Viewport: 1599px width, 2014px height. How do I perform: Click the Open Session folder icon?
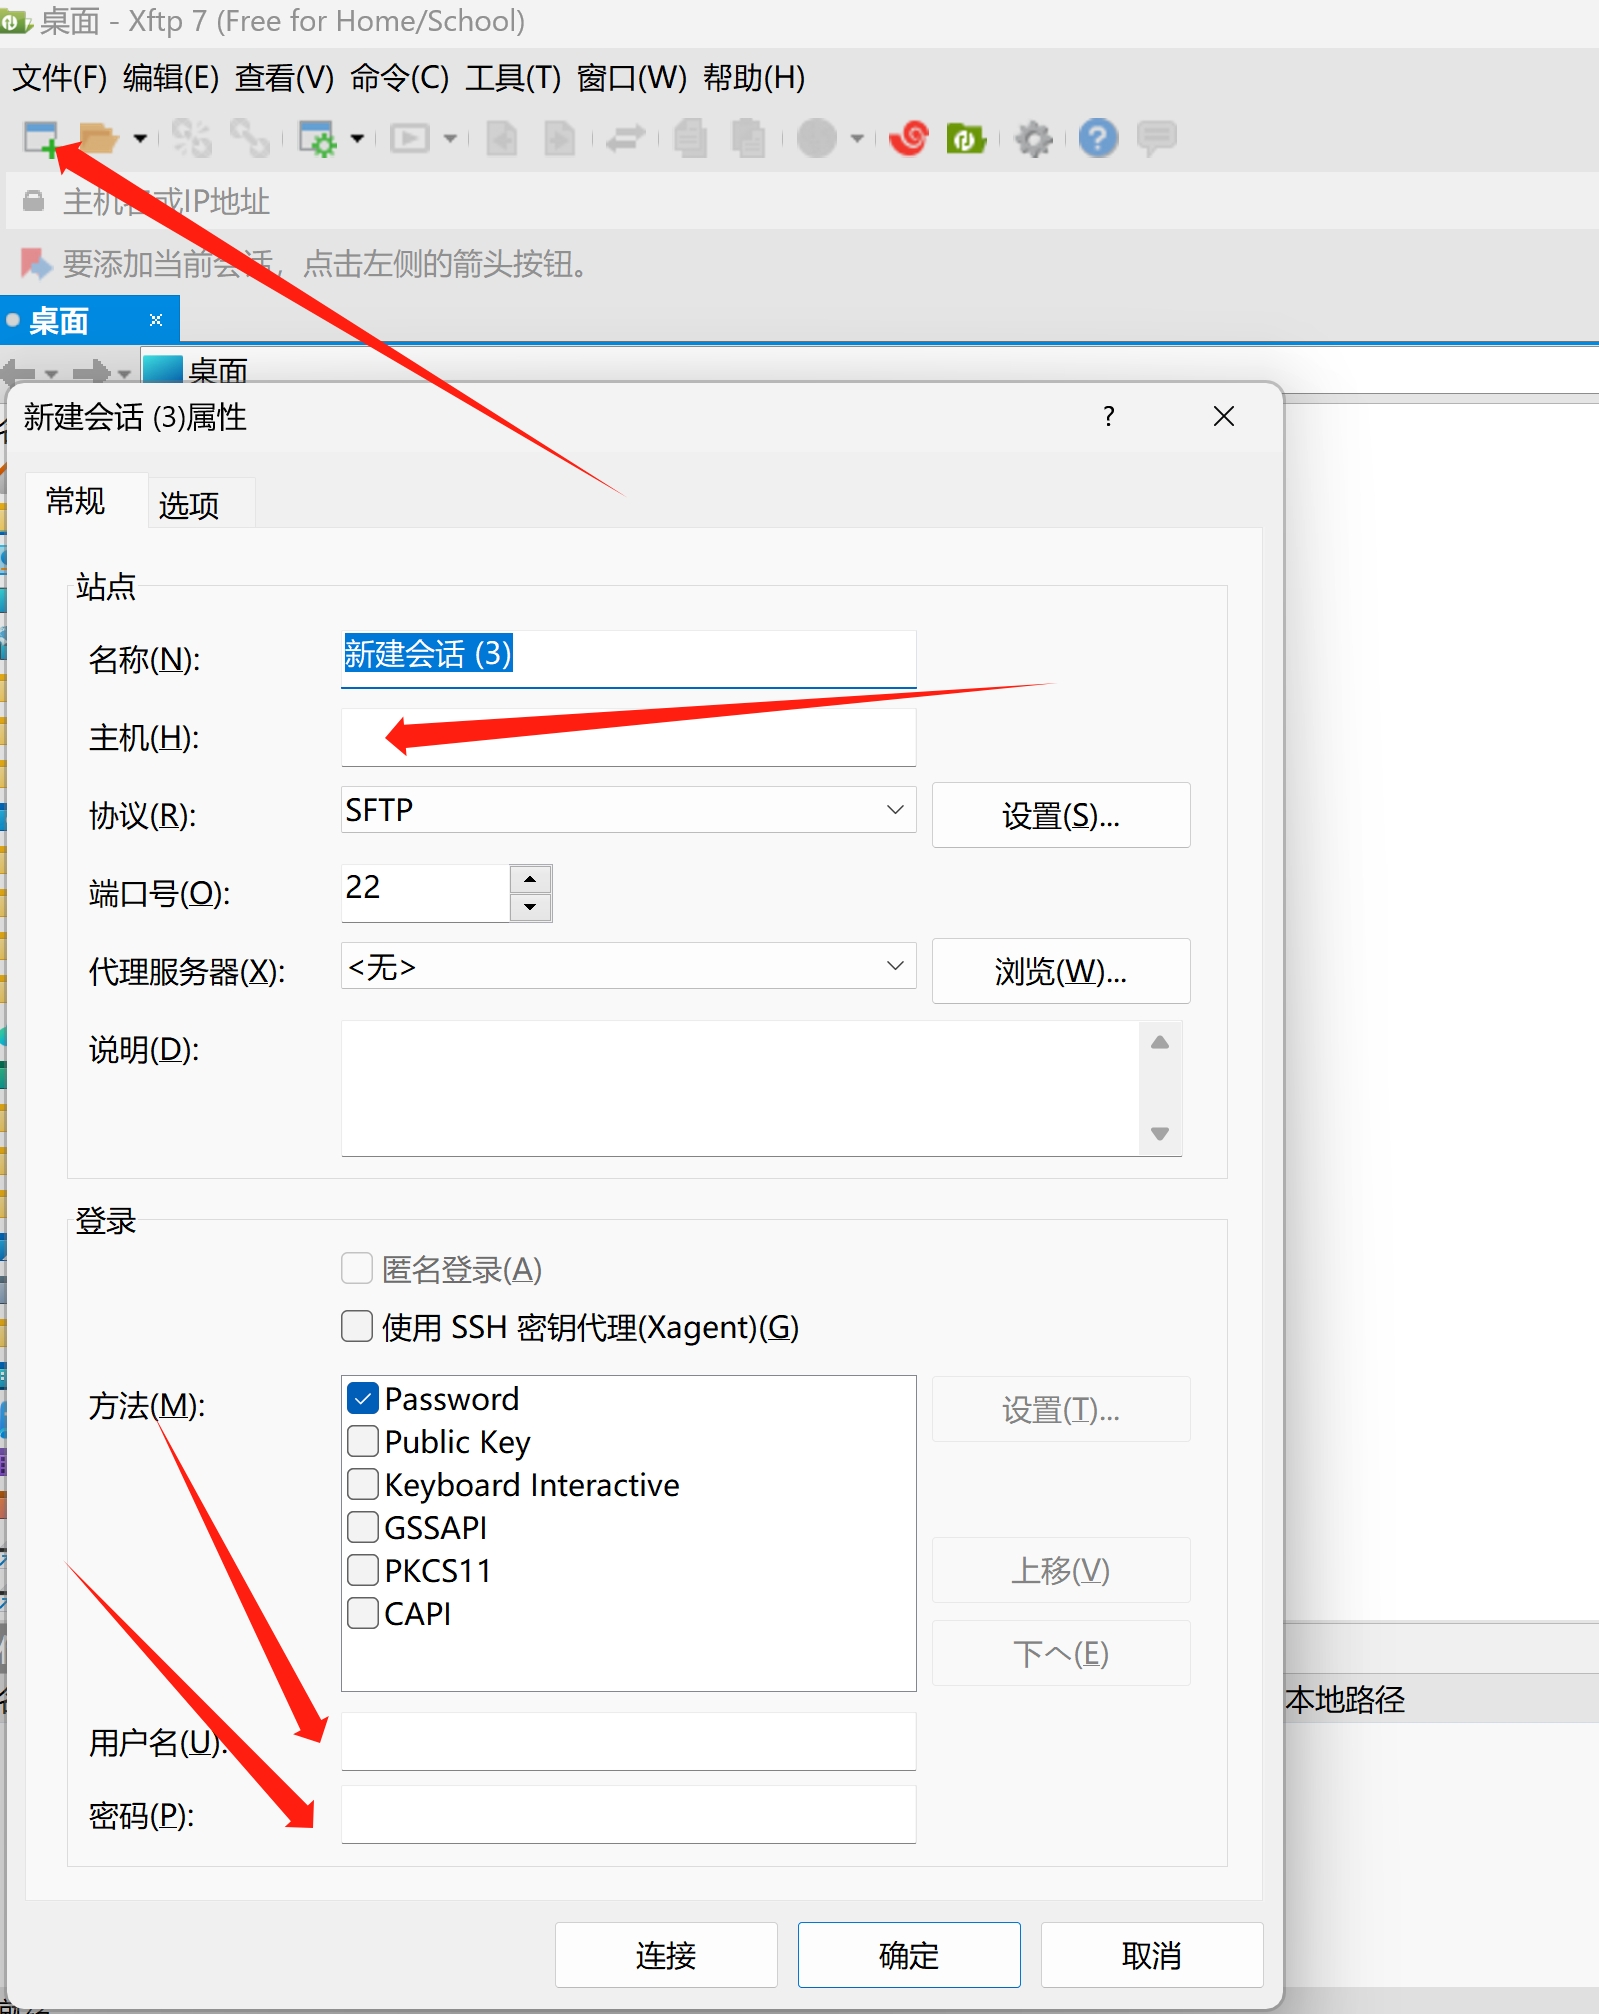[x=98, y=138]
